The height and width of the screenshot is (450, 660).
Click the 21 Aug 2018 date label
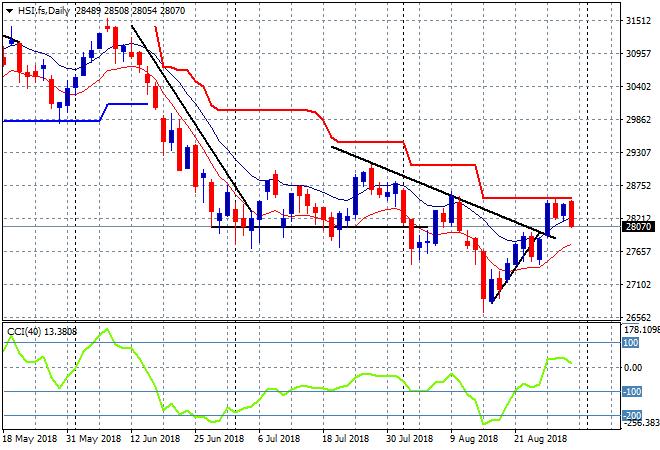click(540, 439)
